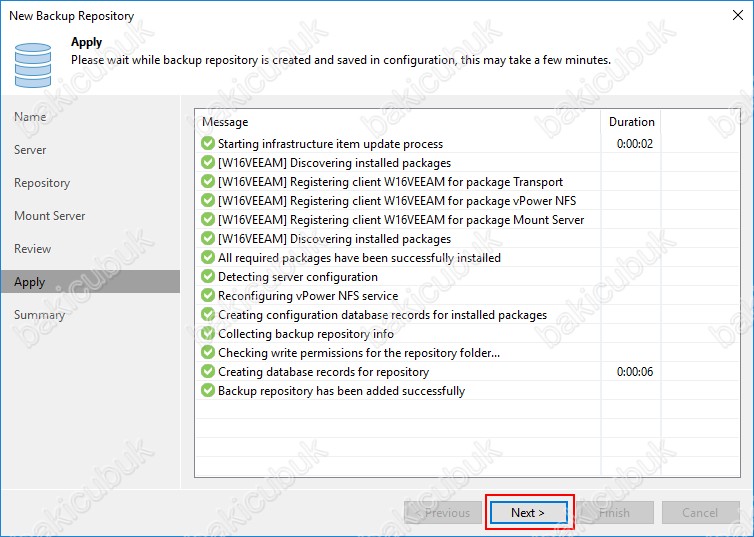Click the Duration column header

click(x=631, y=122)
